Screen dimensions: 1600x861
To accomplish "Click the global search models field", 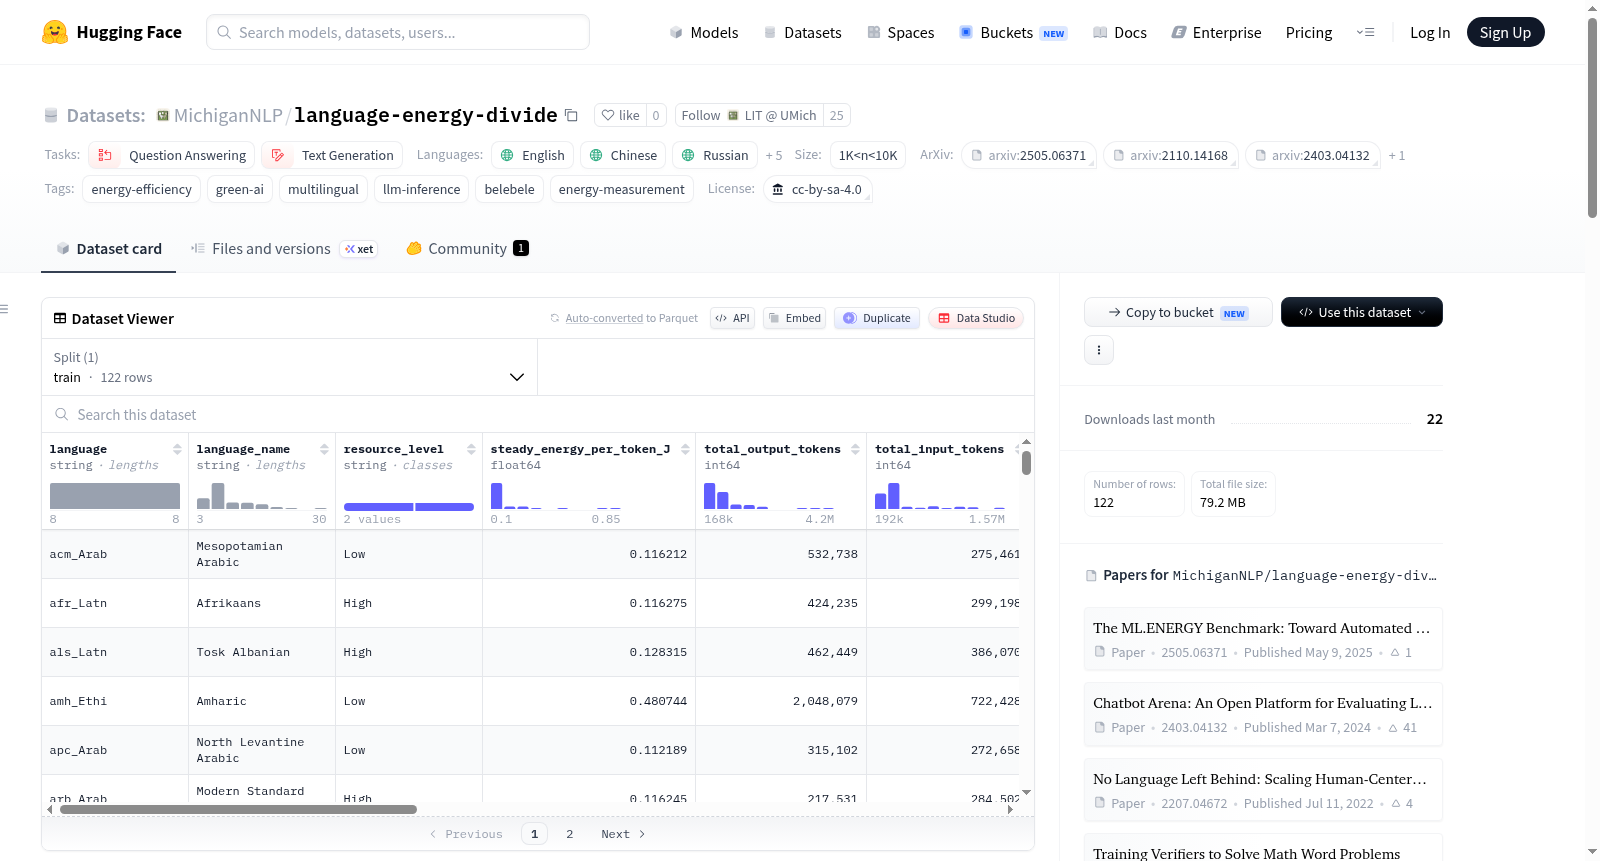I will click(398, 32).
